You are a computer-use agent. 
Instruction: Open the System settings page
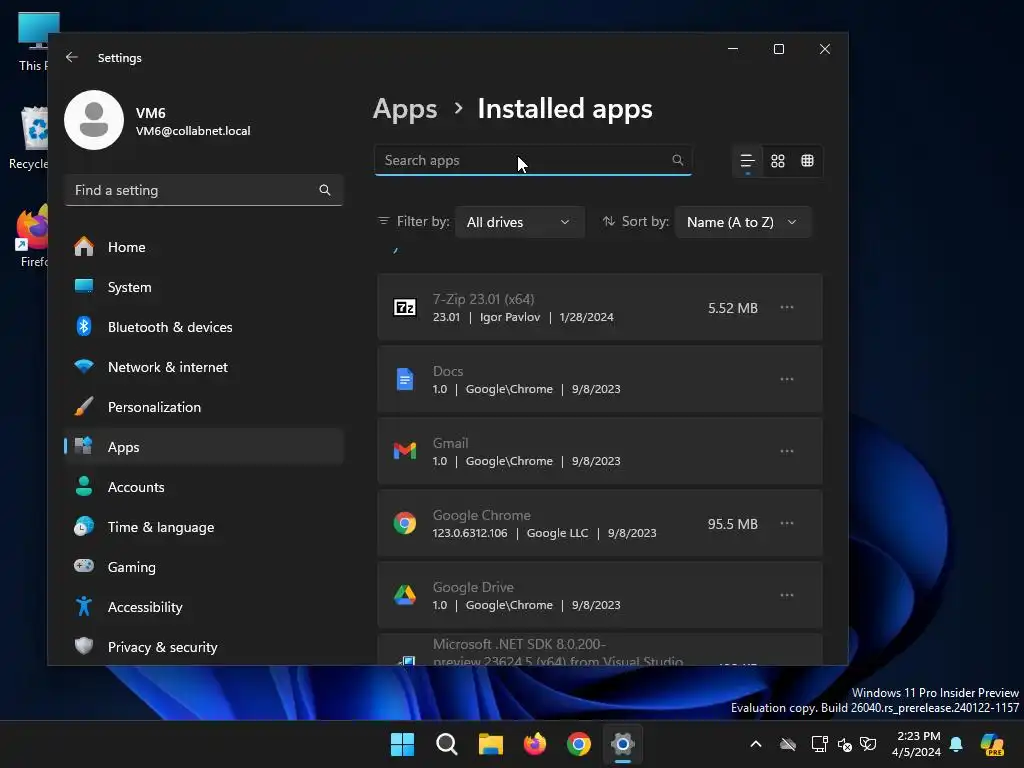pos(204,287)
